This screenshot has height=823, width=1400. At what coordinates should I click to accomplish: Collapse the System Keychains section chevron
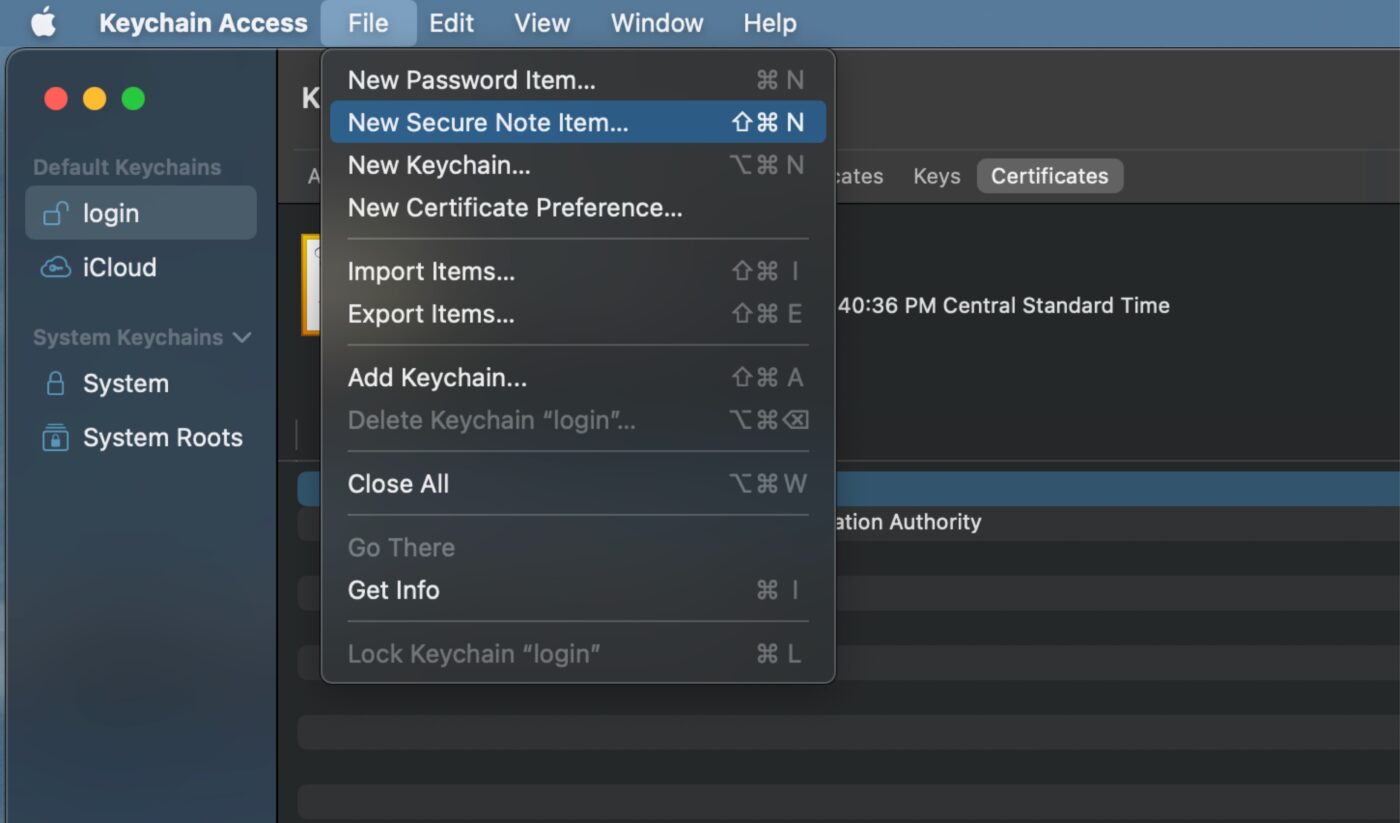242,337
